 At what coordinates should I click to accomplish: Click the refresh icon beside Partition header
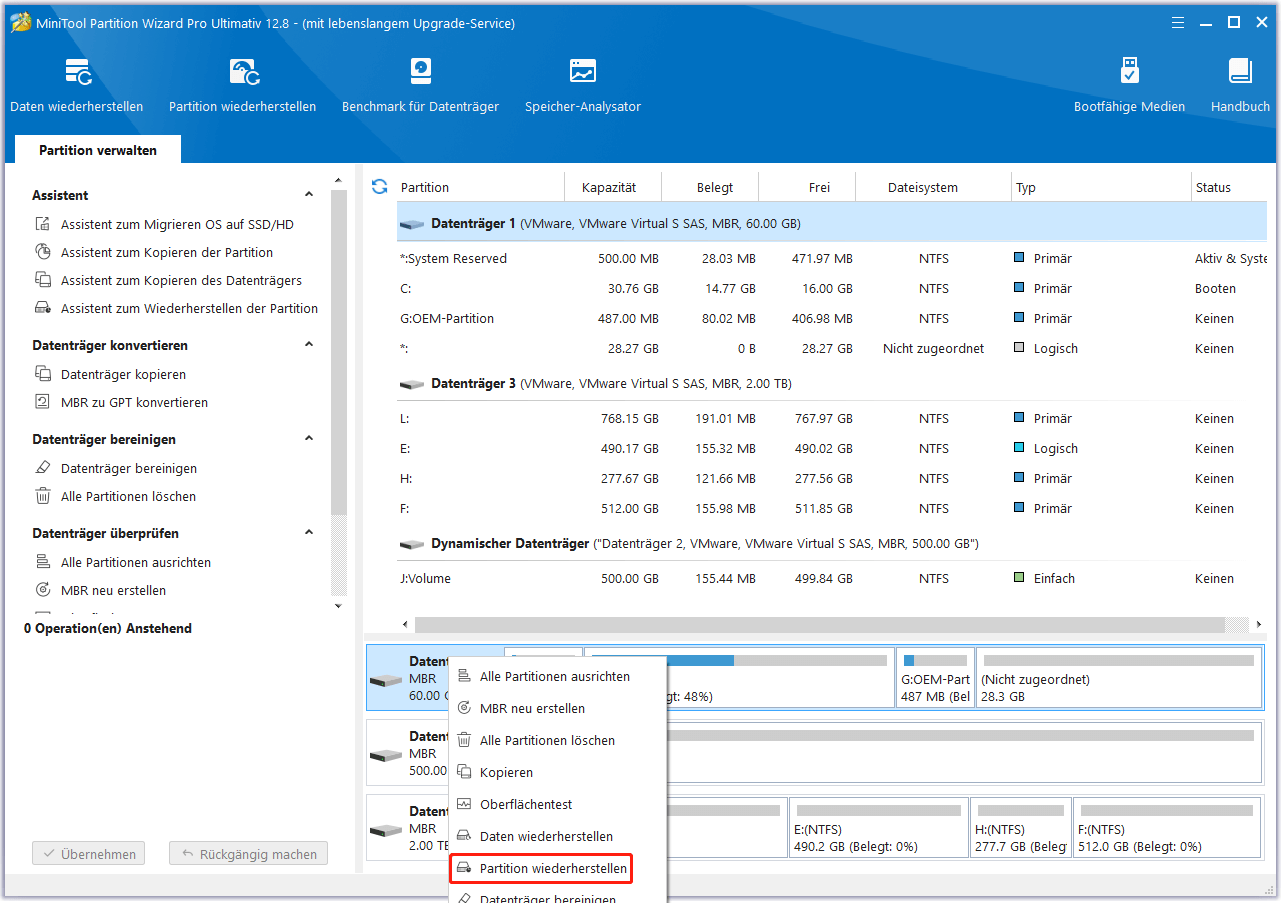click(379, 187)
